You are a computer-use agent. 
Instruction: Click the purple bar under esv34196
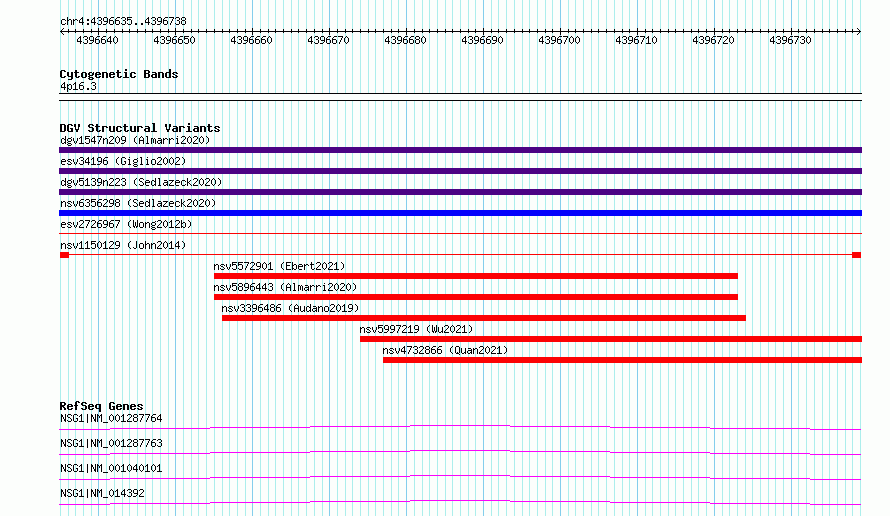460,171
